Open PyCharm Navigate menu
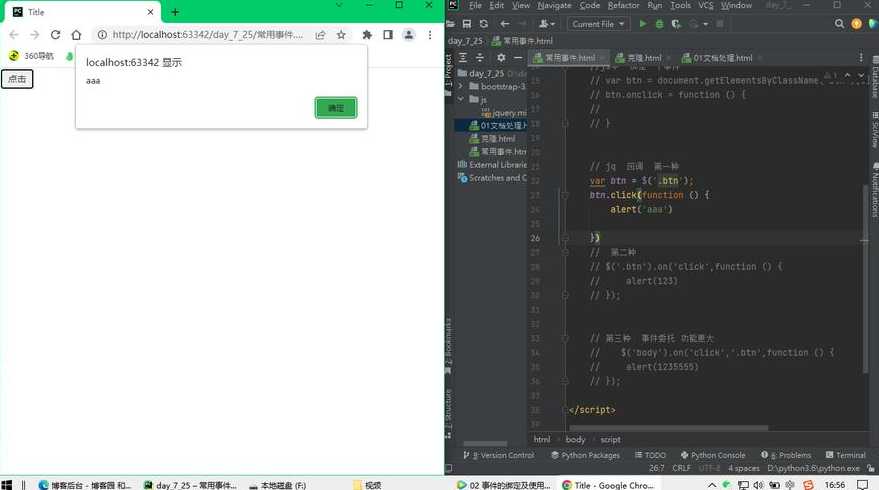Viewport: 879px width, 490px height. [554, 5]
